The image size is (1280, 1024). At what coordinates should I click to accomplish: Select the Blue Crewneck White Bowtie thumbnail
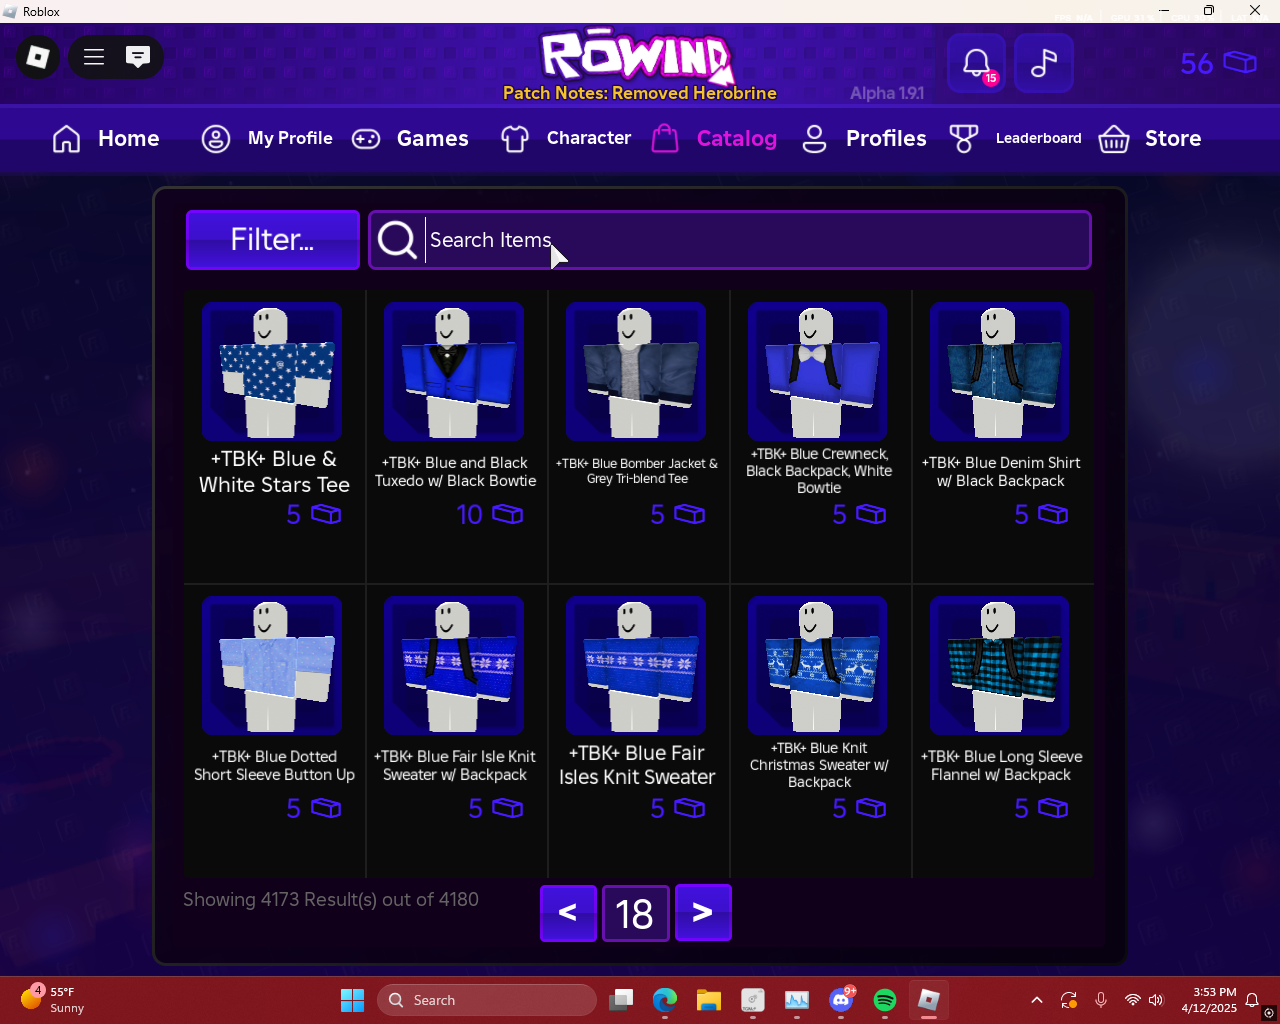coord(818,372)
